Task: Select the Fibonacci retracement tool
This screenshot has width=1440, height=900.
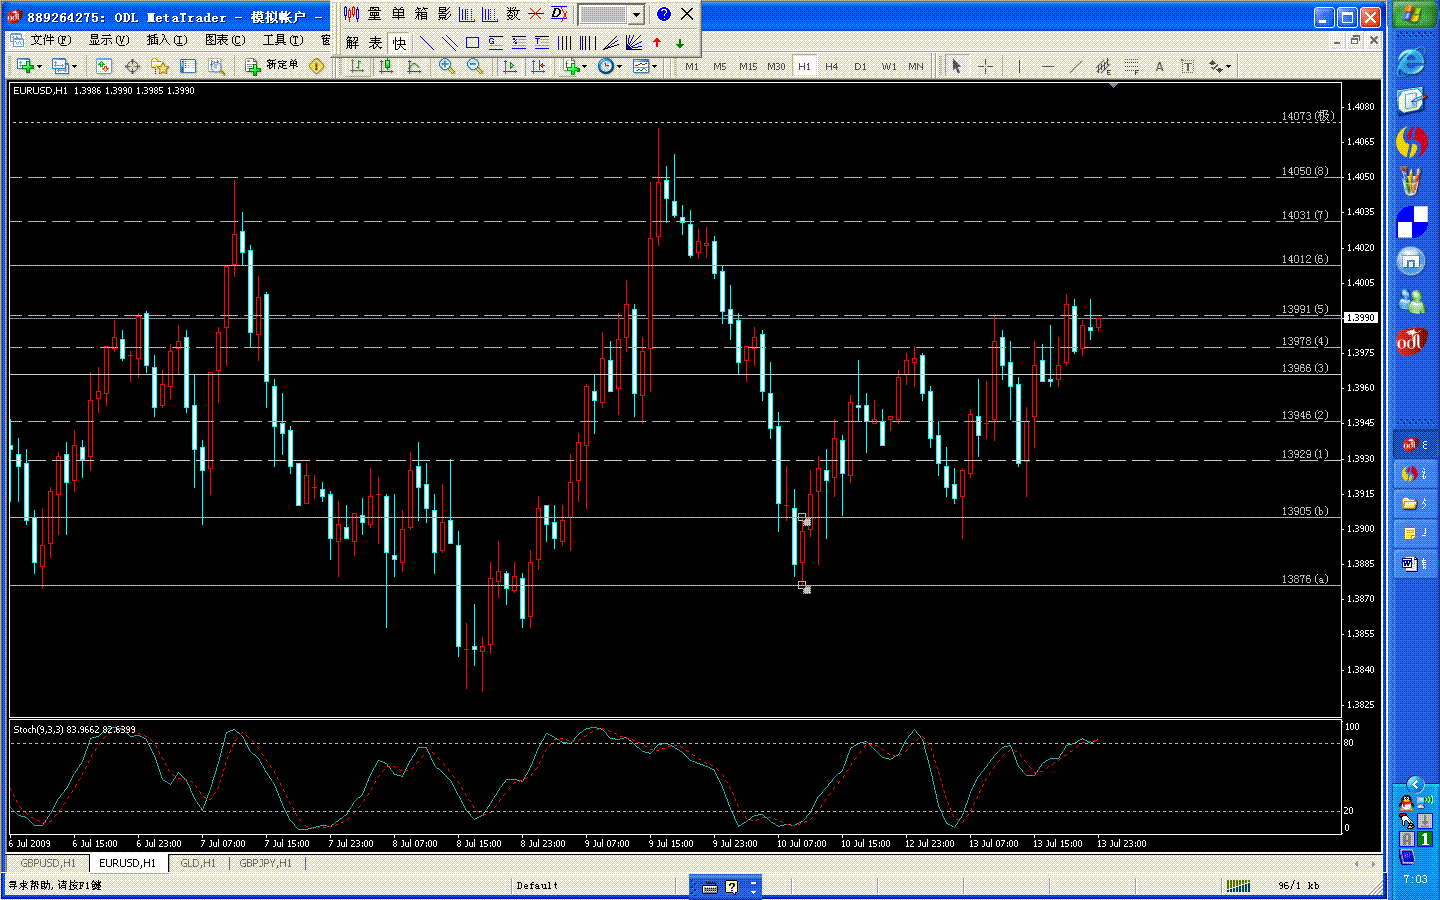Action: [x=1131, y=66]
